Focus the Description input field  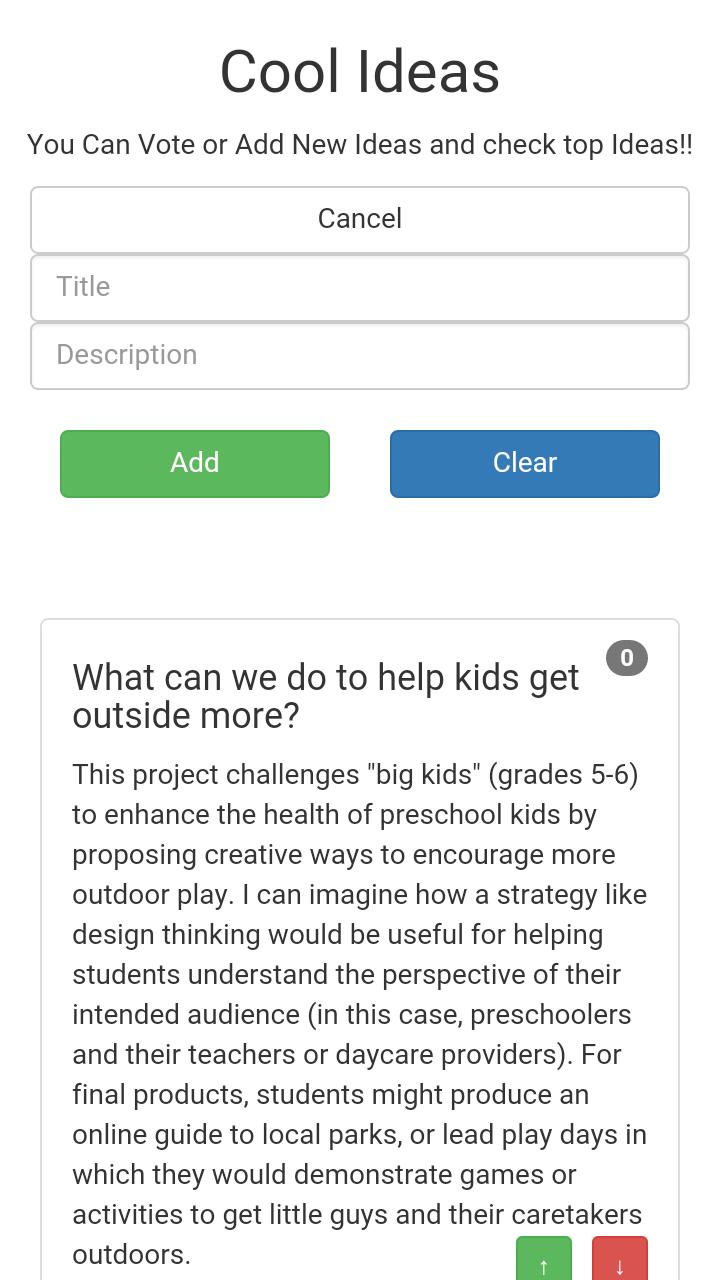click(360, 356)
